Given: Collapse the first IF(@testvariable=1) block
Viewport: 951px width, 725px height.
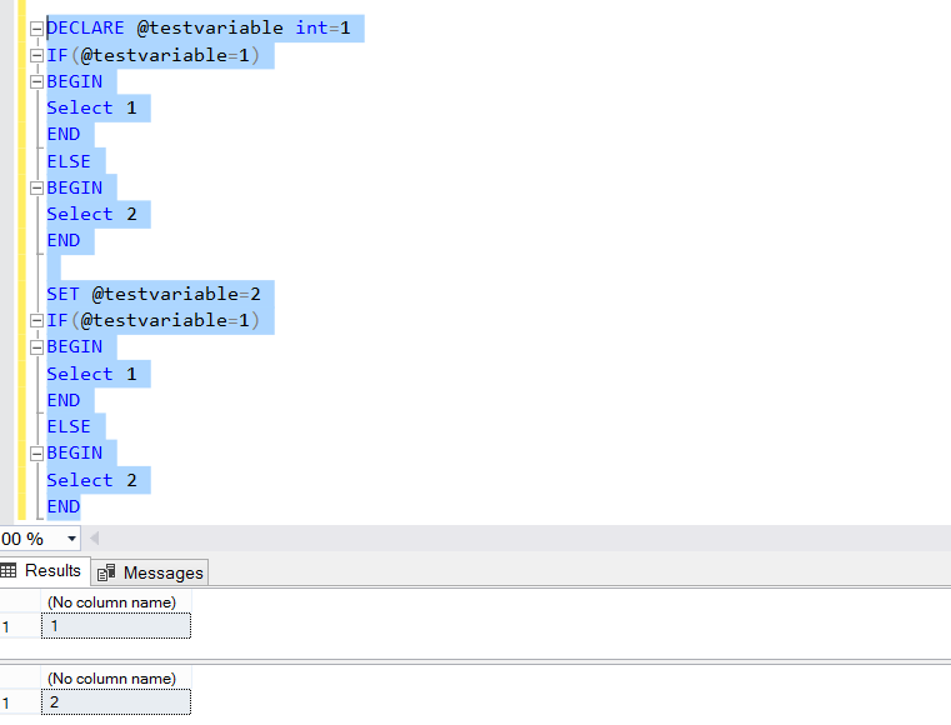Looking at the screenshot, I should [x=36, y=56].
